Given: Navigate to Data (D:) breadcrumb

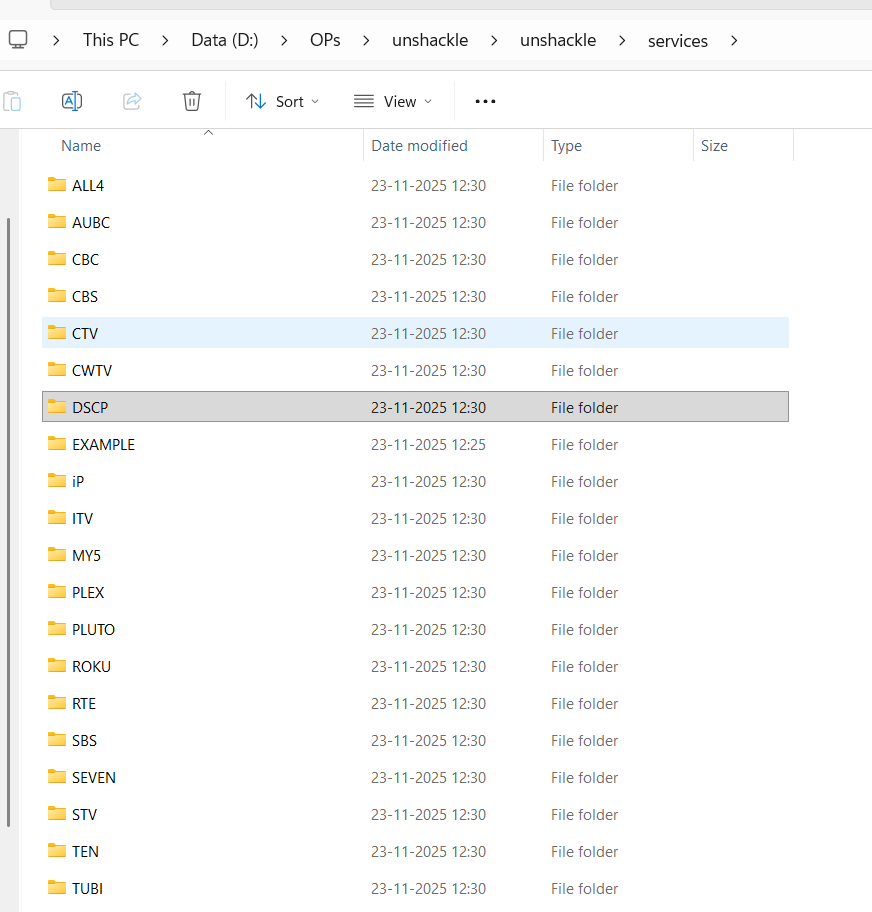Looking at the screenshot, I should pyautogui.click(x=225, y=40).
